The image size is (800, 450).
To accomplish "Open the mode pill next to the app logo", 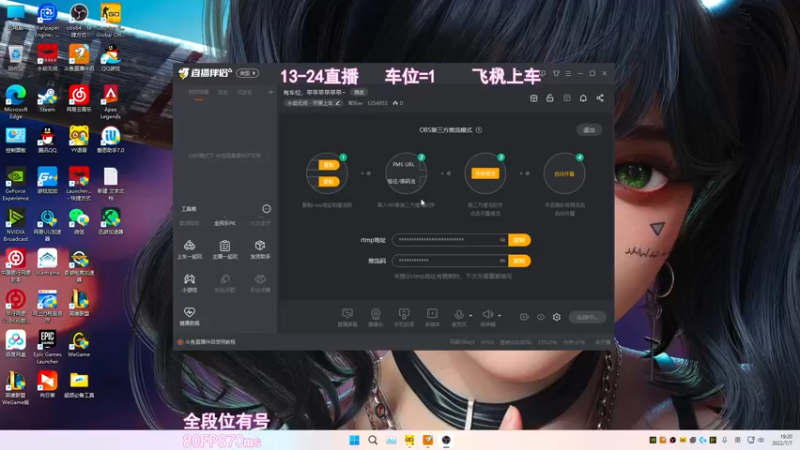I will pyautogui.click(x=247, y=73).
